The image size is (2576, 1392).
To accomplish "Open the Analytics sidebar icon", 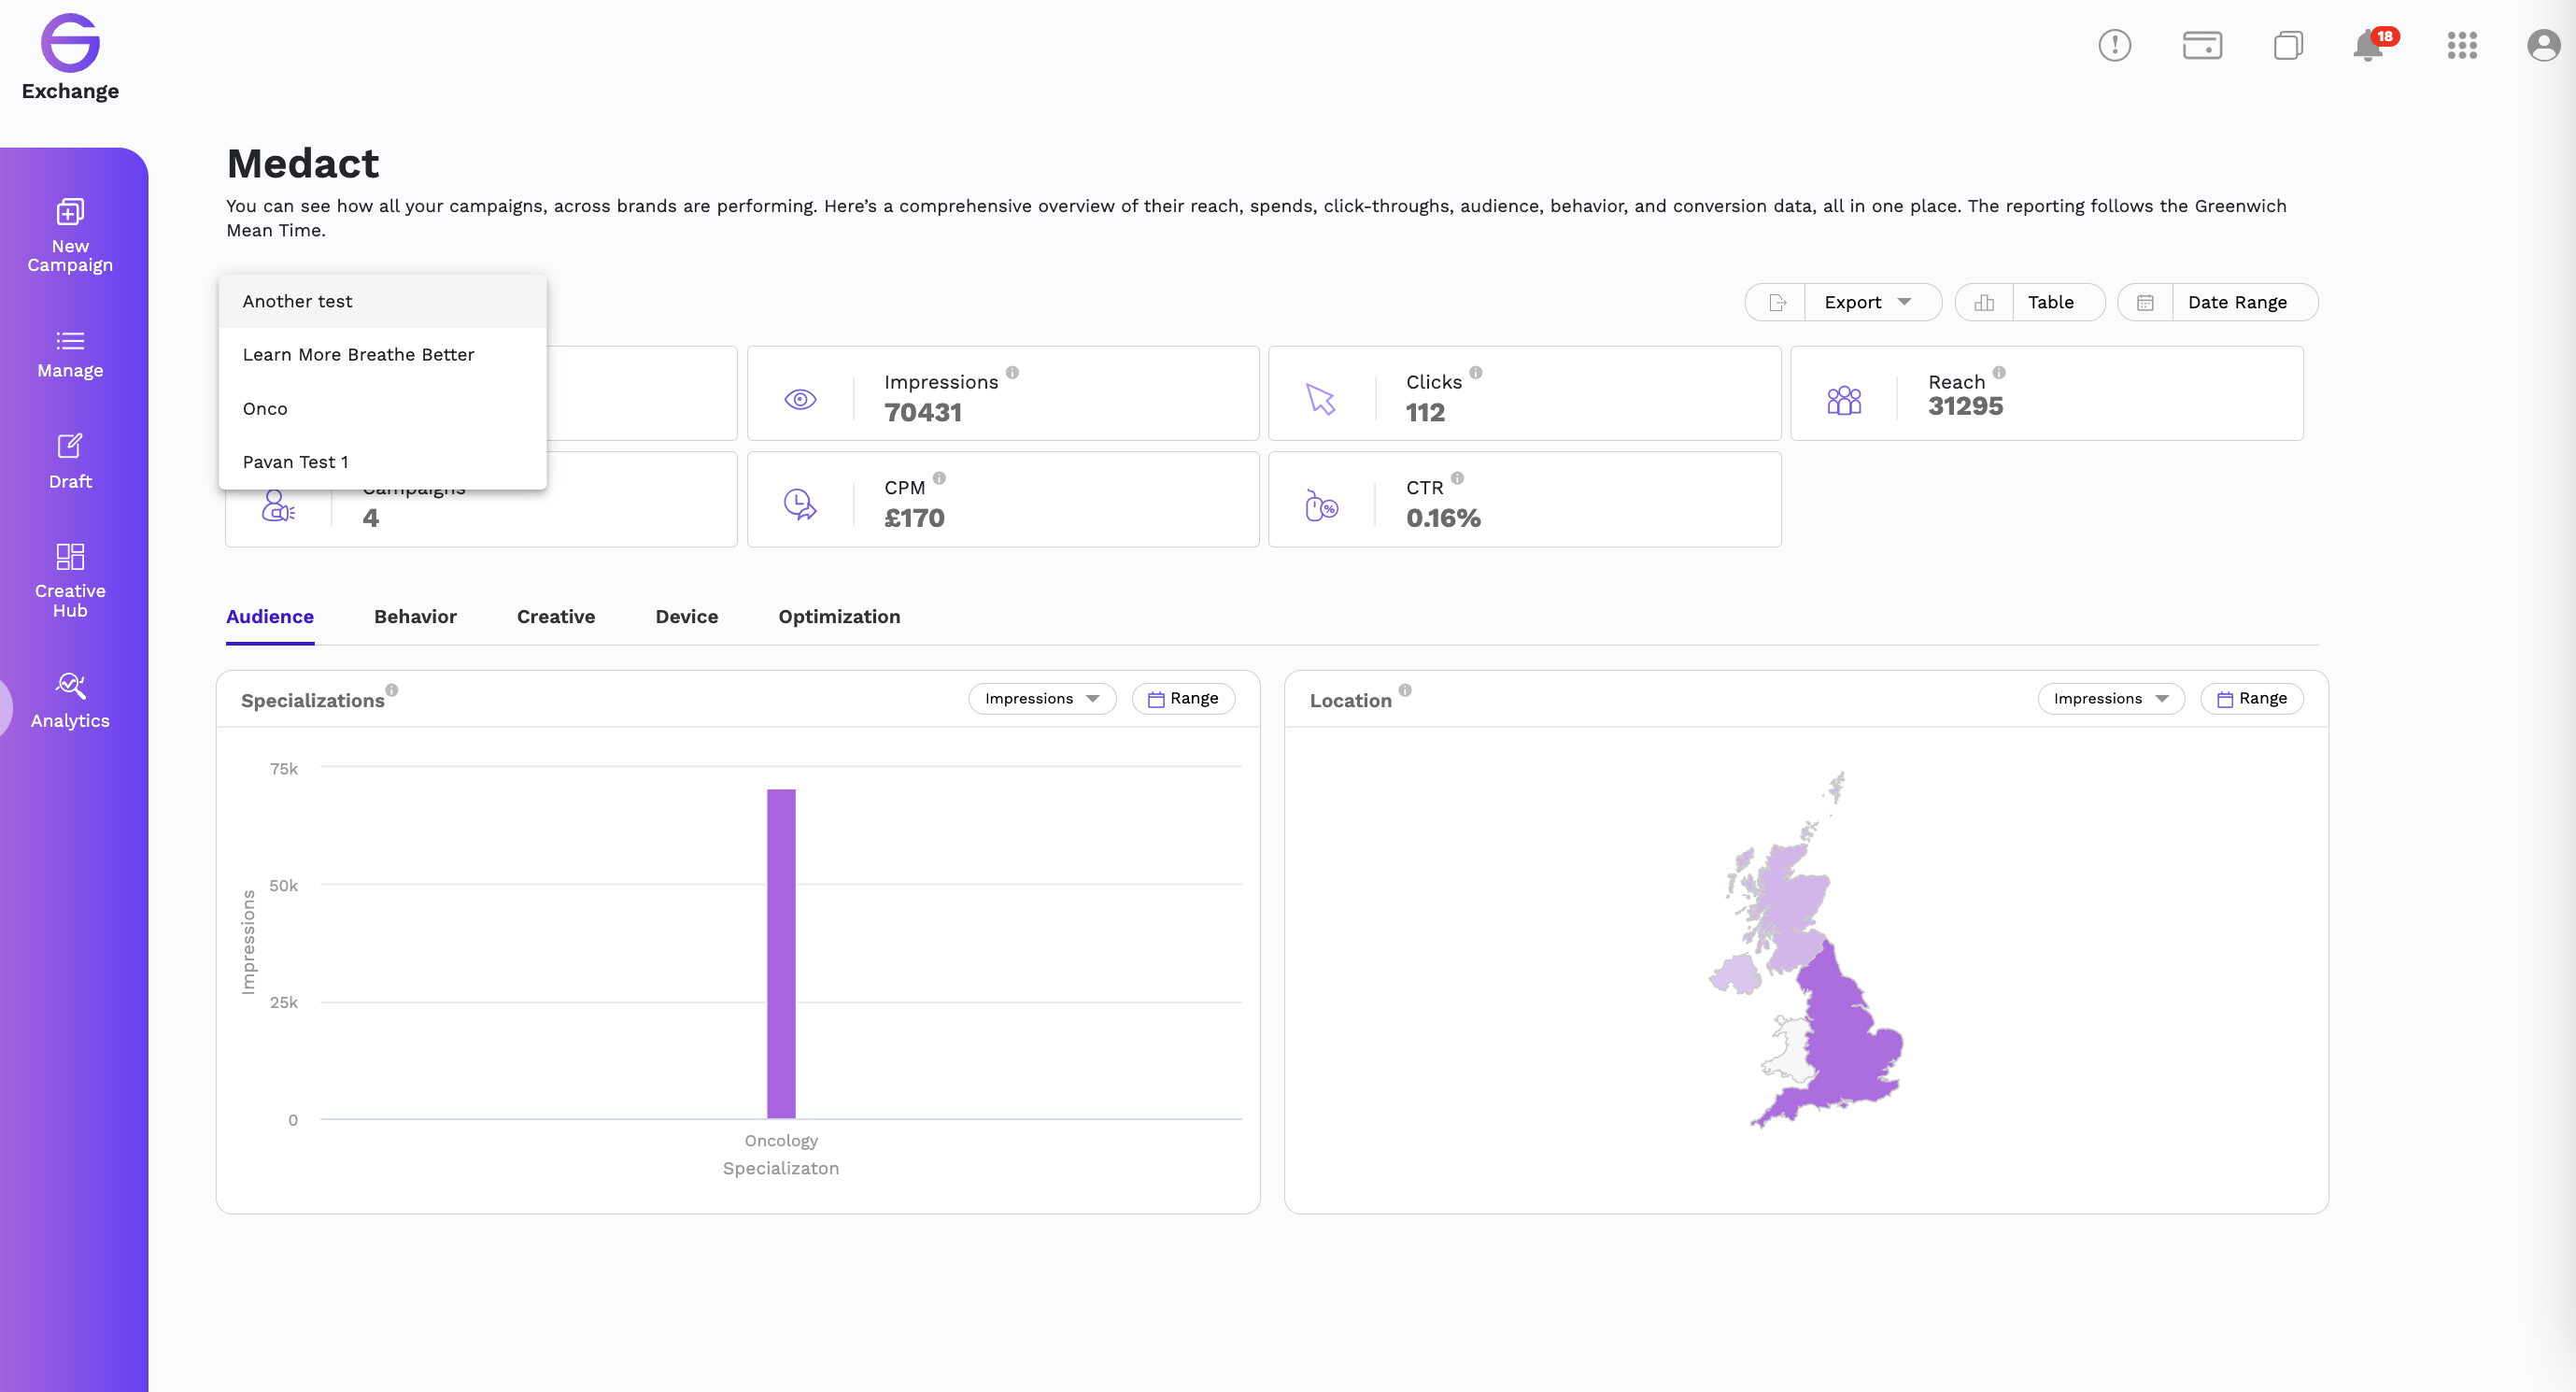I will click(x=70, y=686).
